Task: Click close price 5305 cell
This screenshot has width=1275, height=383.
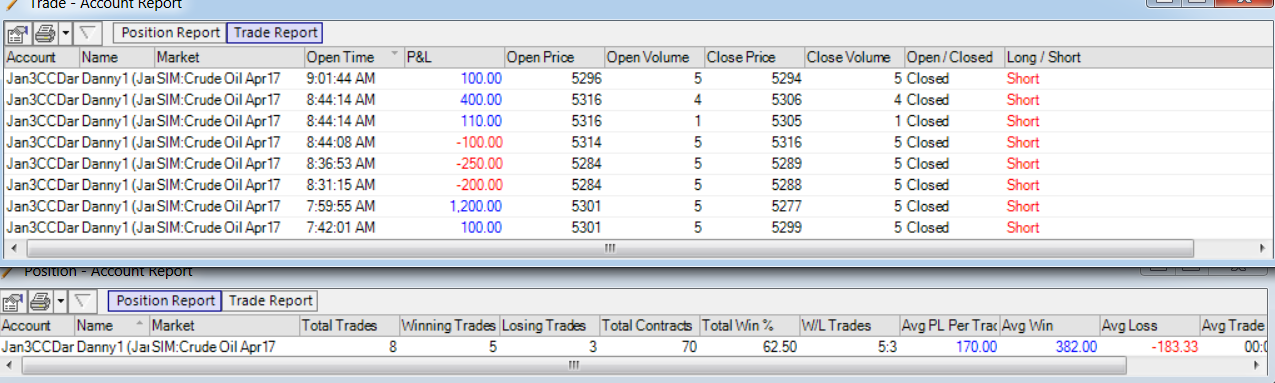Action: tap(786, 121)
